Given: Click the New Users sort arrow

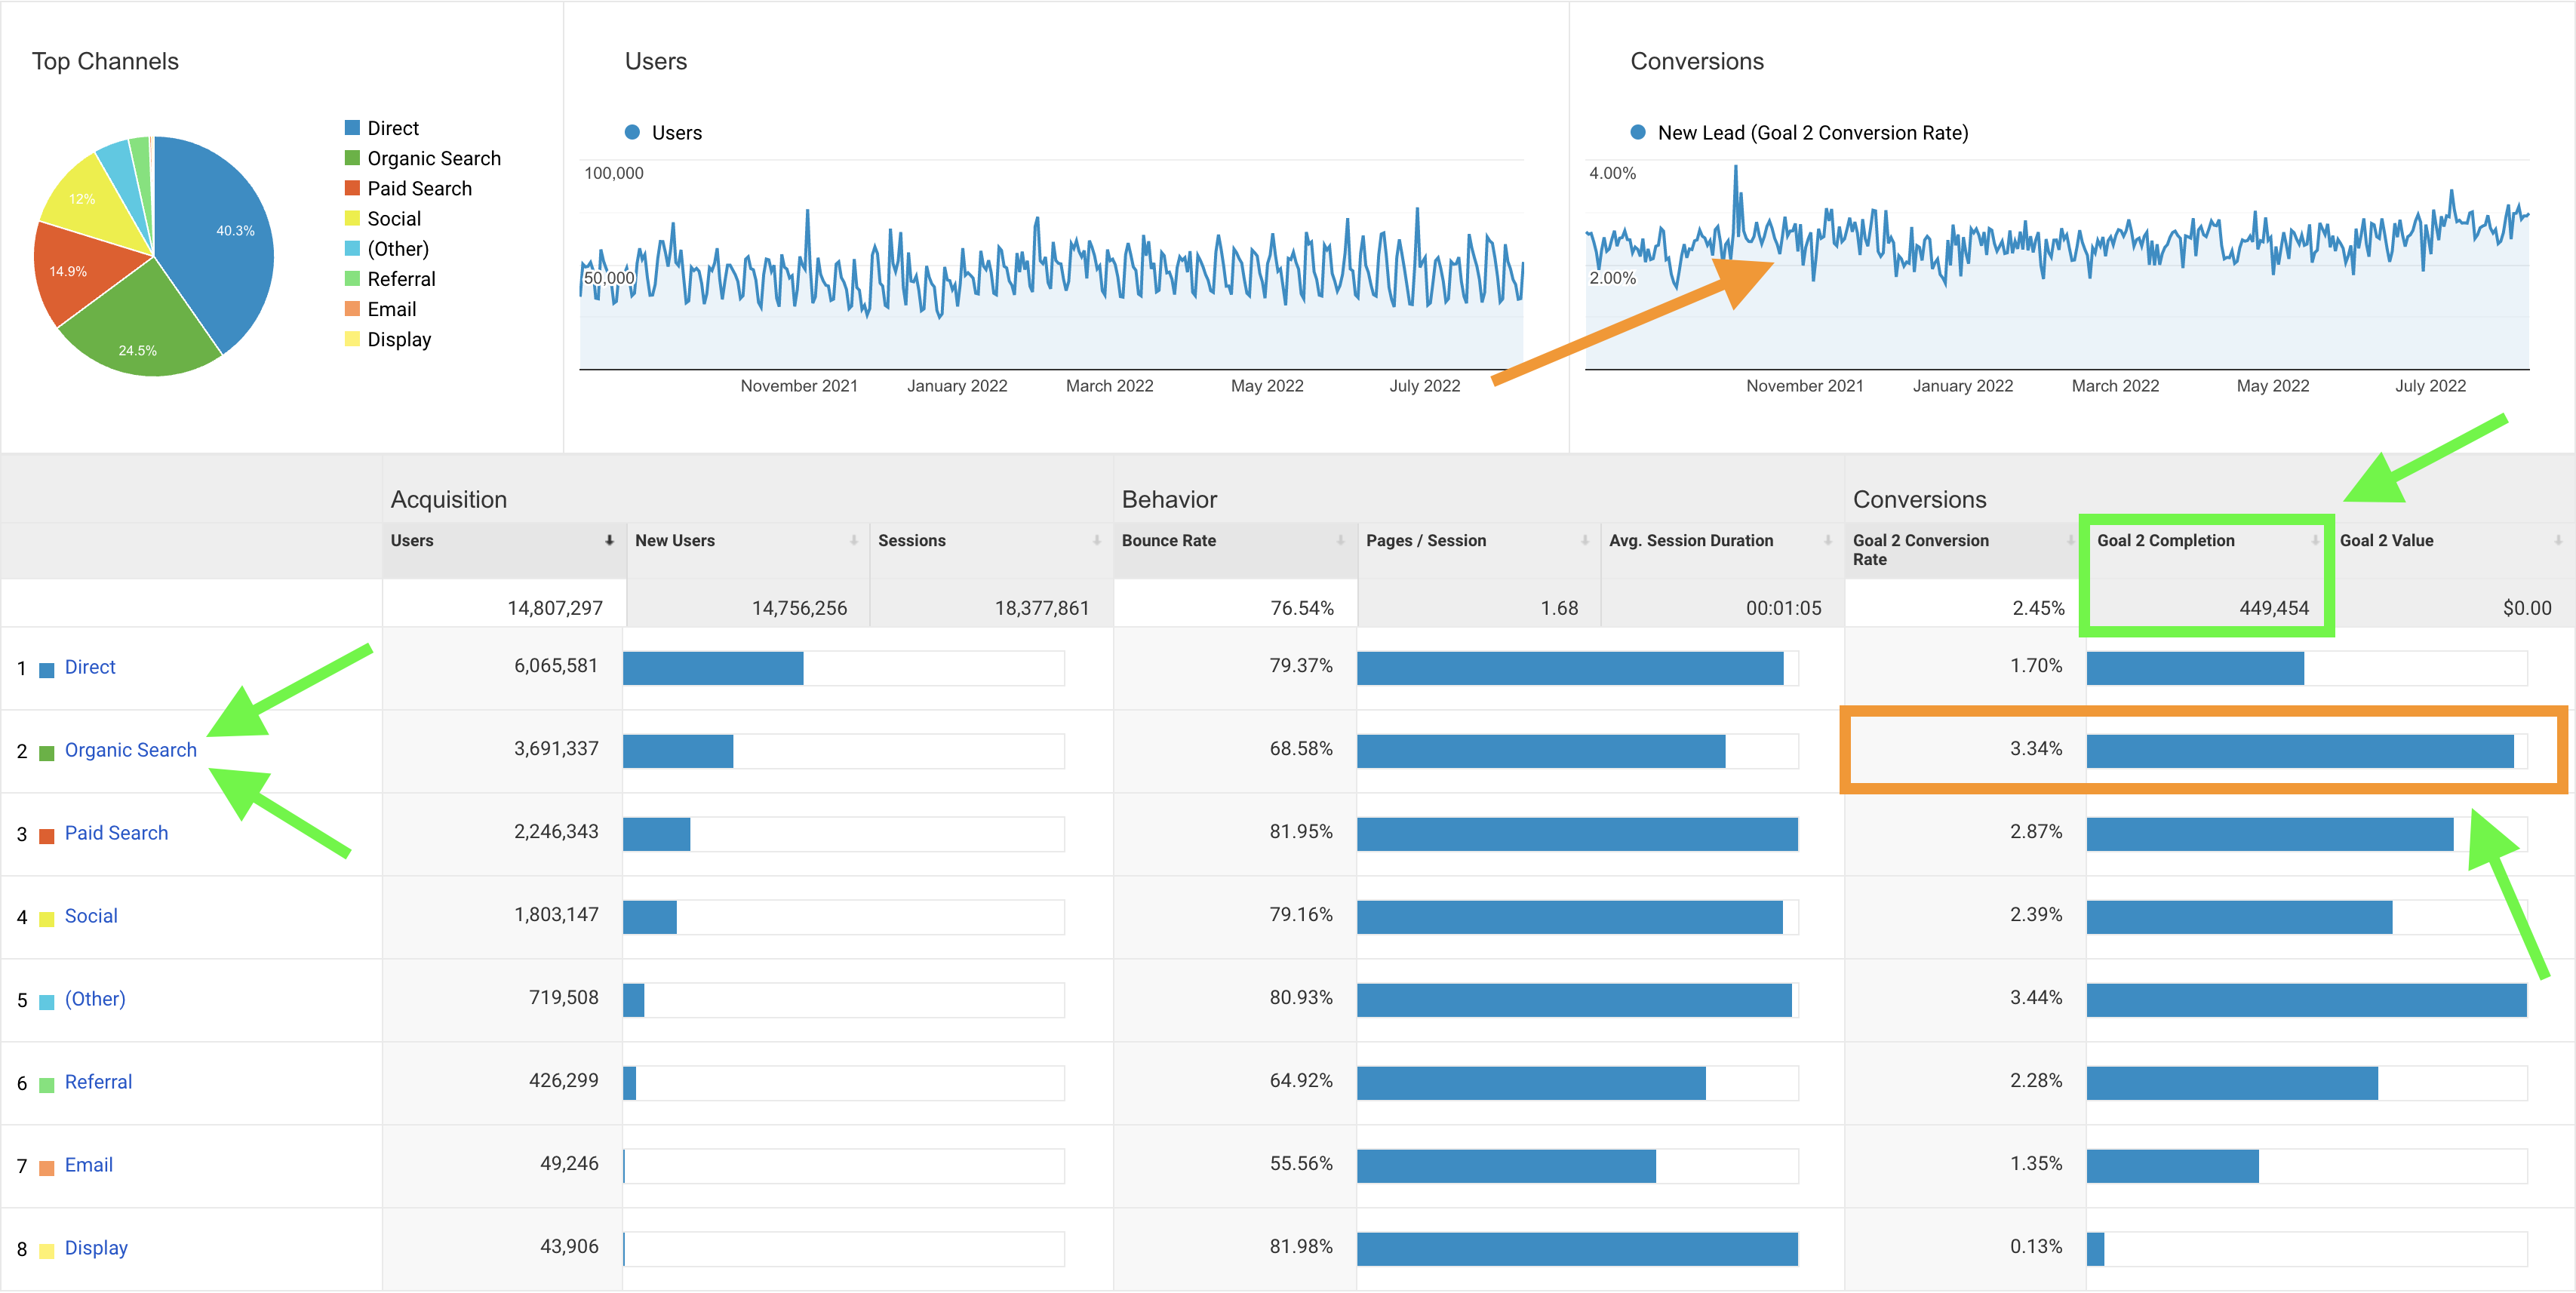Looking at the screenshot, I should (853, 540).
